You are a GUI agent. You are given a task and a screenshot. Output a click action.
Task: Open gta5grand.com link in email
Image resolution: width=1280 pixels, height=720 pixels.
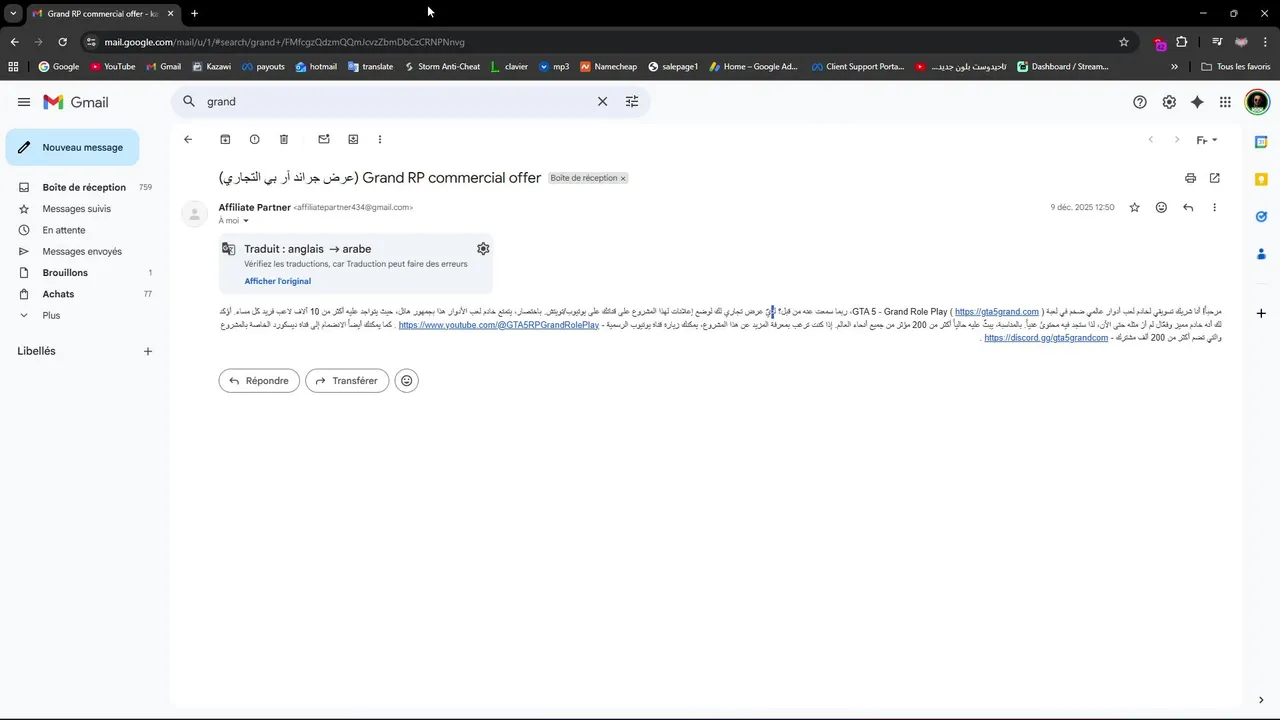pos(997,312)
